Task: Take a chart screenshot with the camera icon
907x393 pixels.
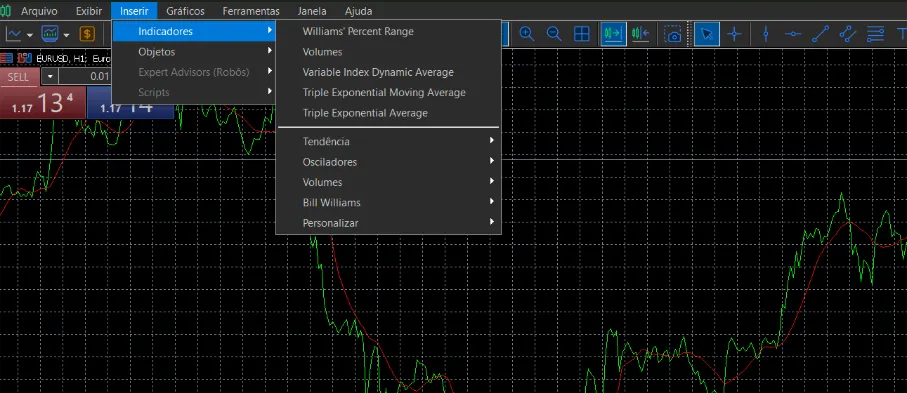Action: pyautogui.click(x=673, y=34)
